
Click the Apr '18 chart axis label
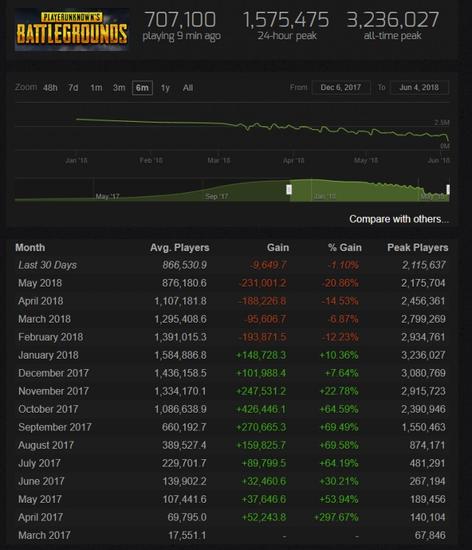294,161
